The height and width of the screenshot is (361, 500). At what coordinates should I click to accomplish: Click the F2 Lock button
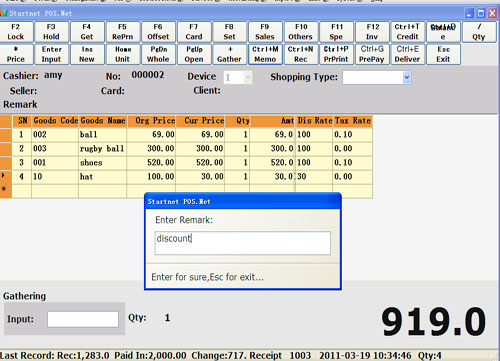coord(16,32)
